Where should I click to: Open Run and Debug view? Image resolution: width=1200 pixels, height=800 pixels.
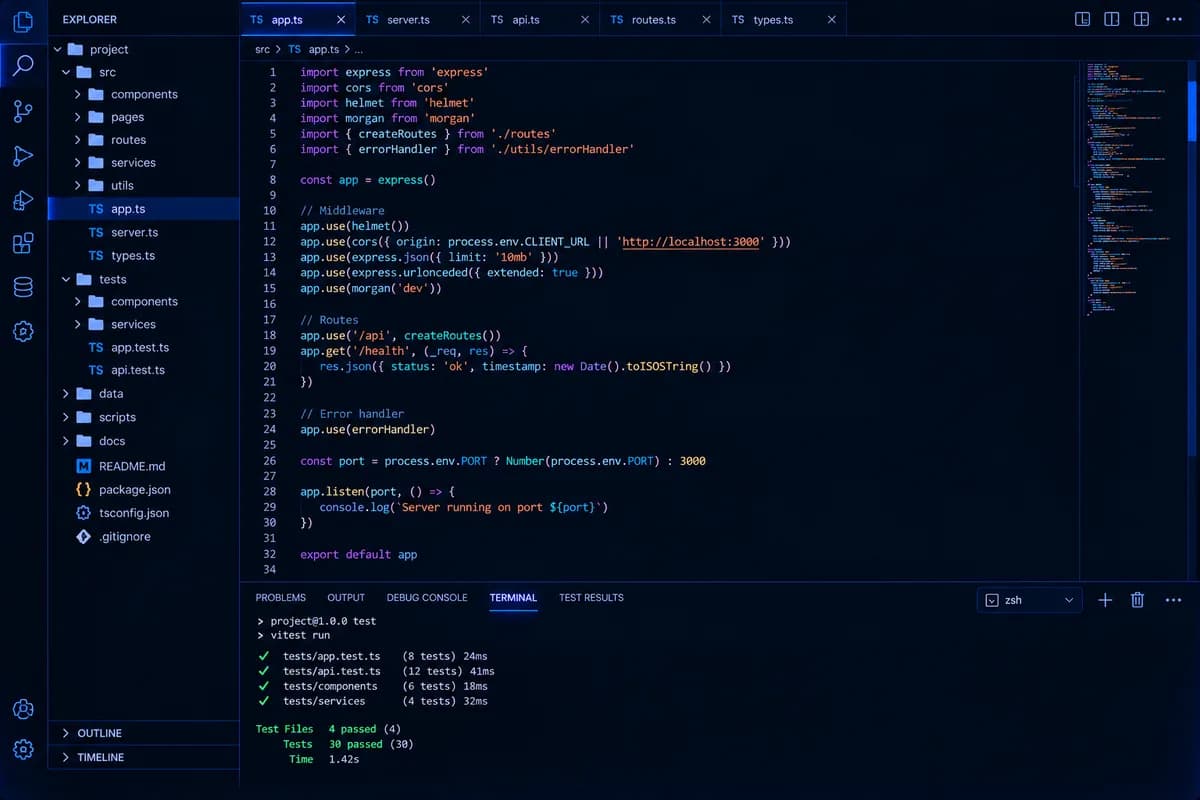click(23, 156)
